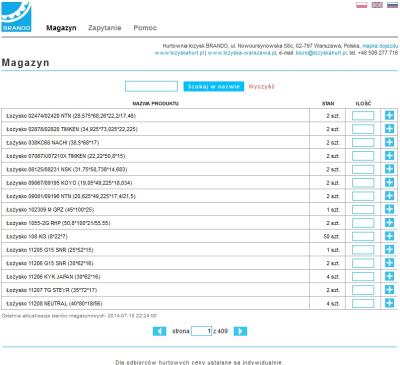
Task: Focus the quantity field for the 11205 G15 SNR bearing
Action: pyautogui.click(x=363, y=250)
